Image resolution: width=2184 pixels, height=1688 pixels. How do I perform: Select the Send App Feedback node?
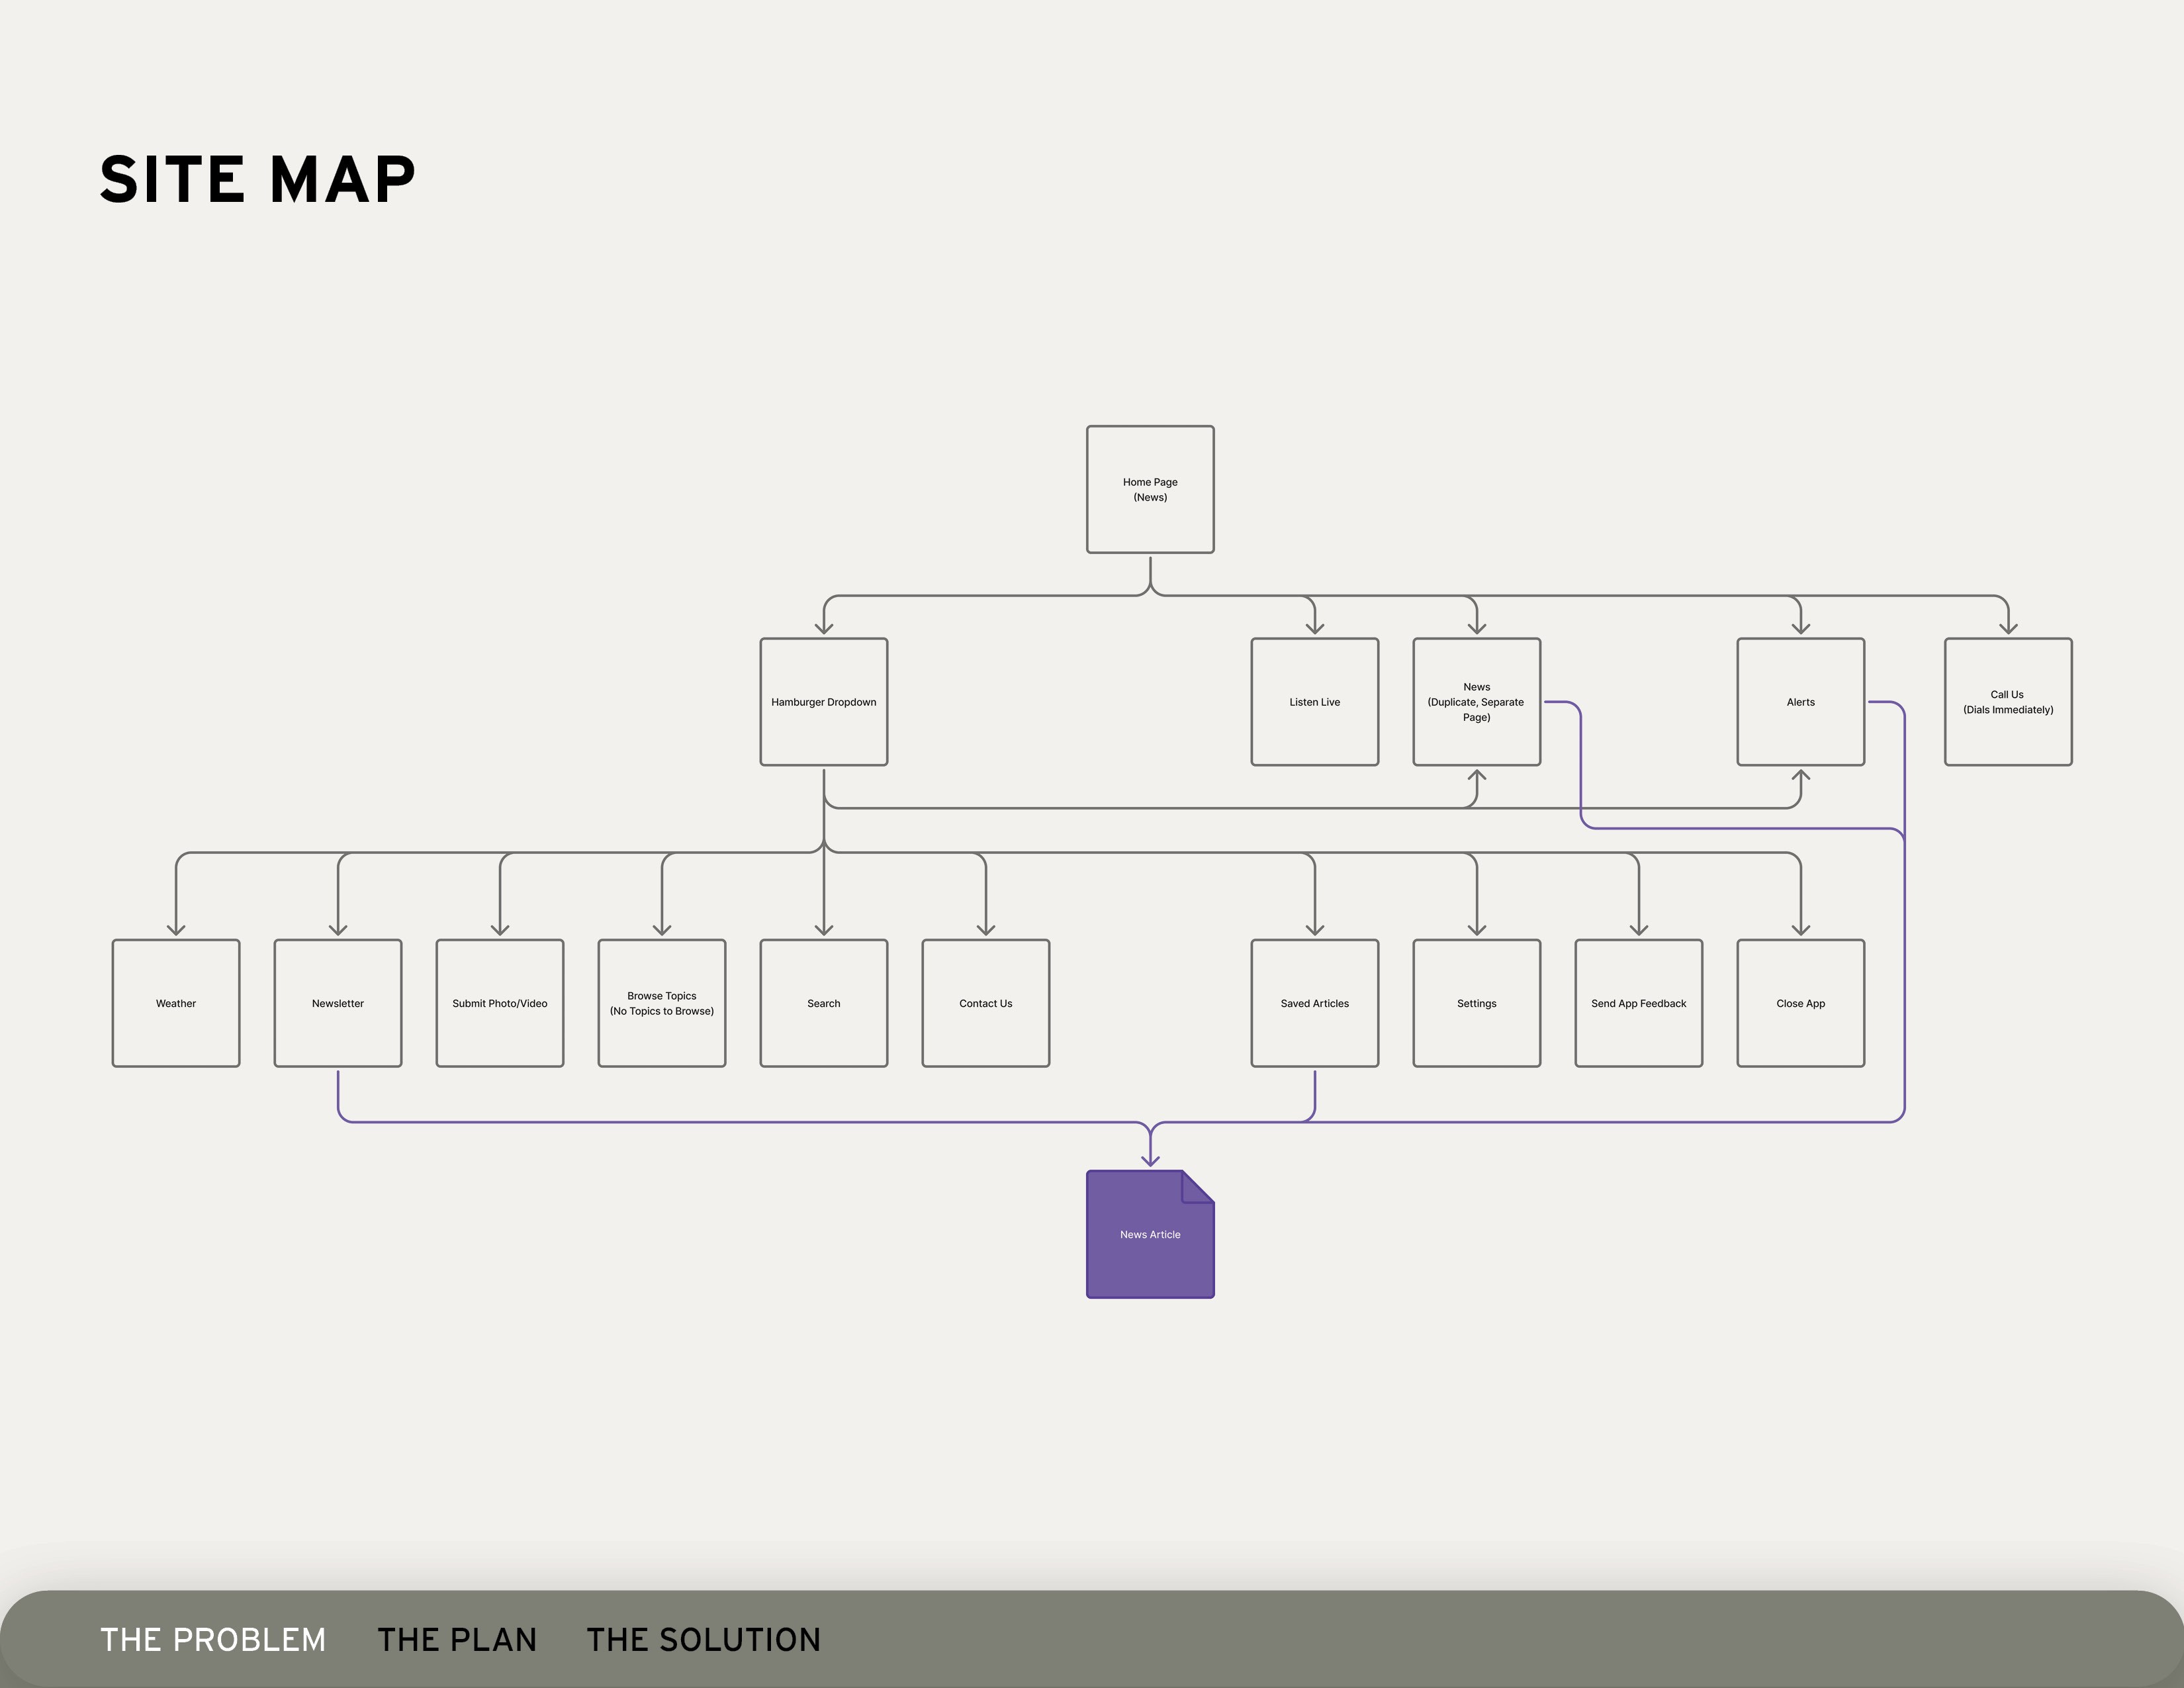(x=1638, y=1003)
